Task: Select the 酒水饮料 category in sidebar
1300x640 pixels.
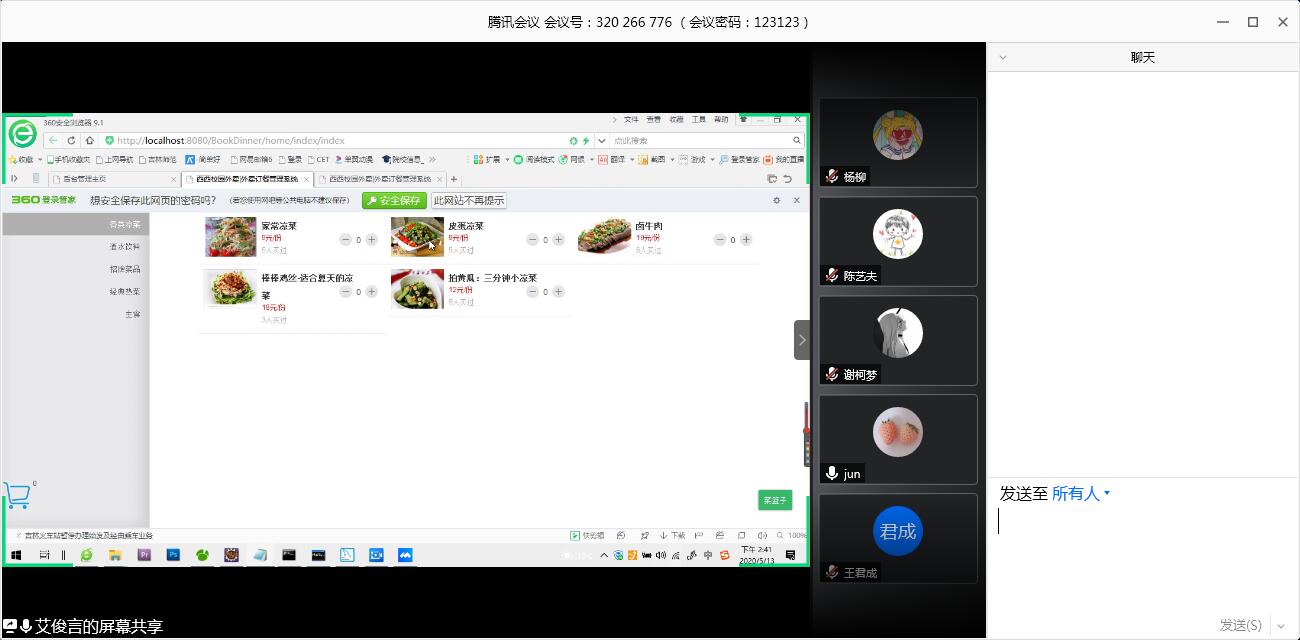Action: 125,247
